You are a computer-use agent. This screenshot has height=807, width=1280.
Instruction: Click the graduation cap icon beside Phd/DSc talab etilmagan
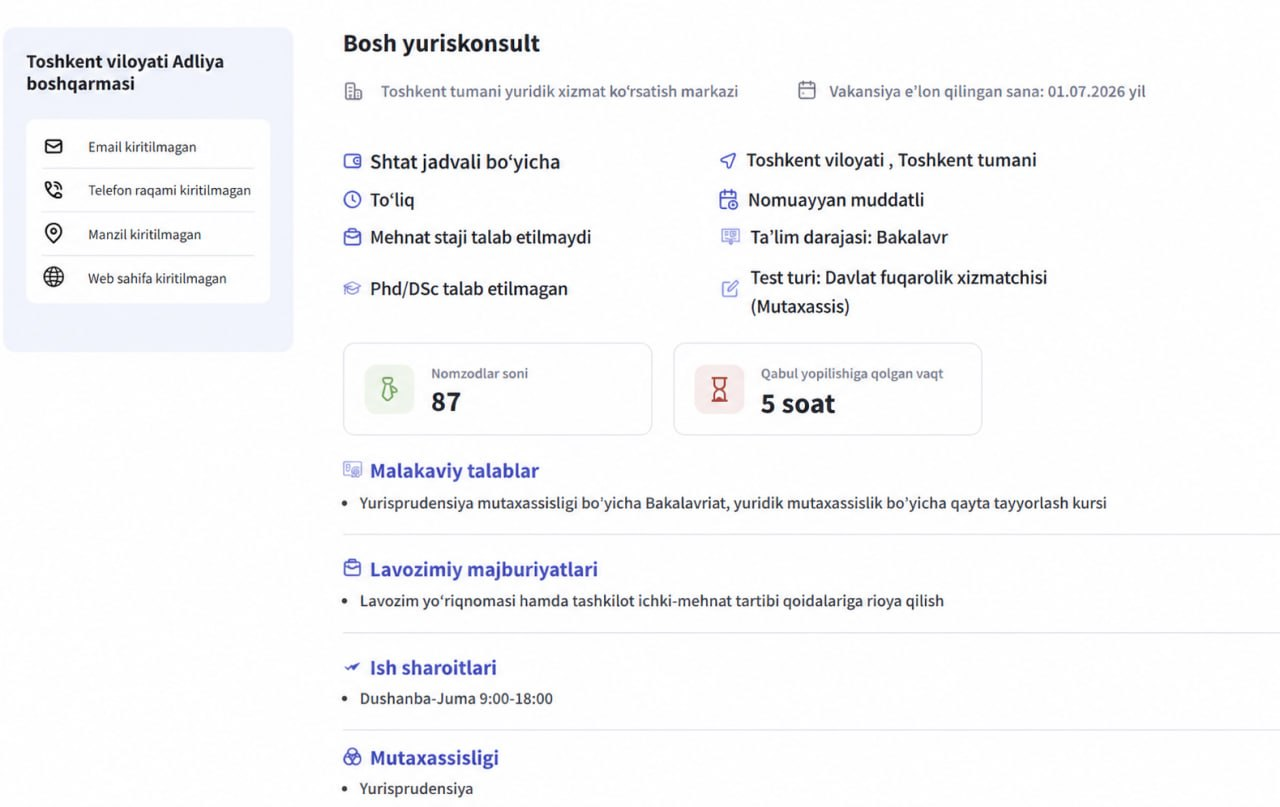point(352,289)
